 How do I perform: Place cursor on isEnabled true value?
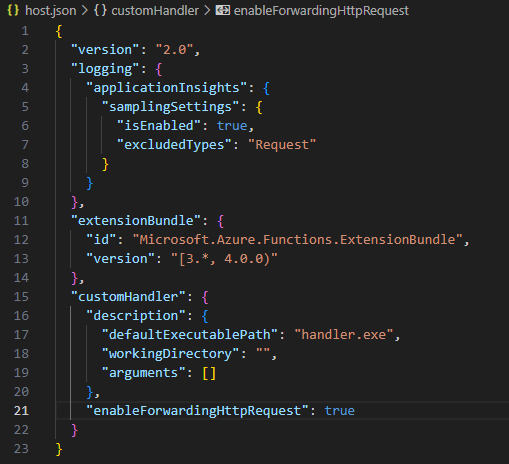232,126
